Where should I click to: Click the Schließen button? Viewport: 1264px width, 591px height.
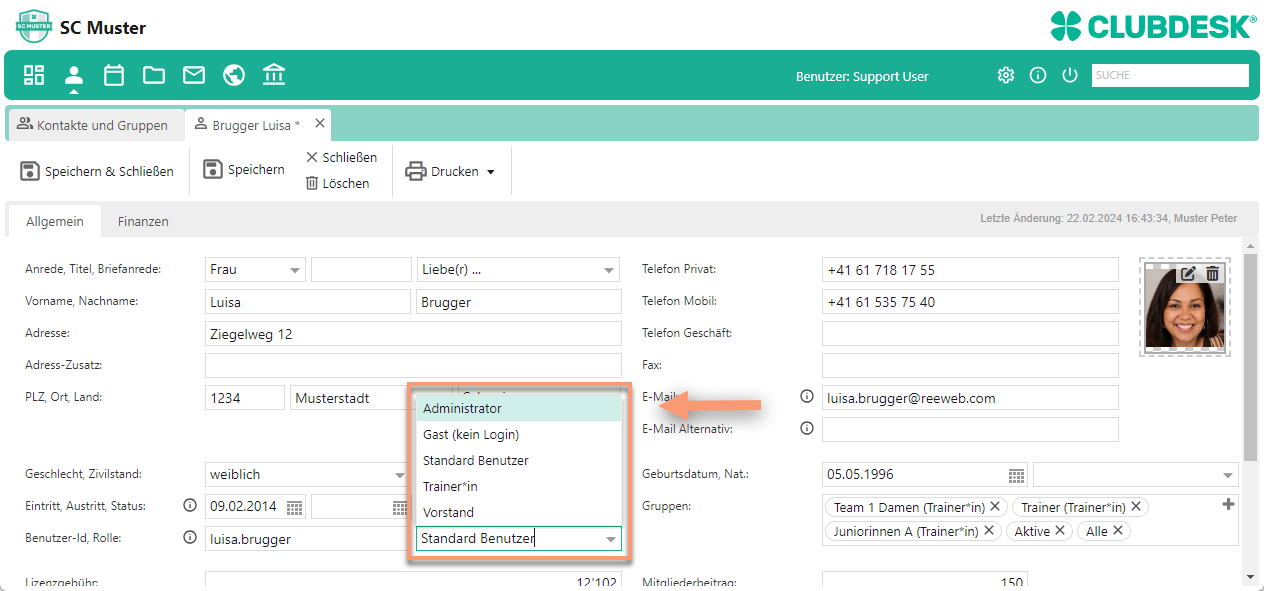pyautogui.click(x=341, y=157)
